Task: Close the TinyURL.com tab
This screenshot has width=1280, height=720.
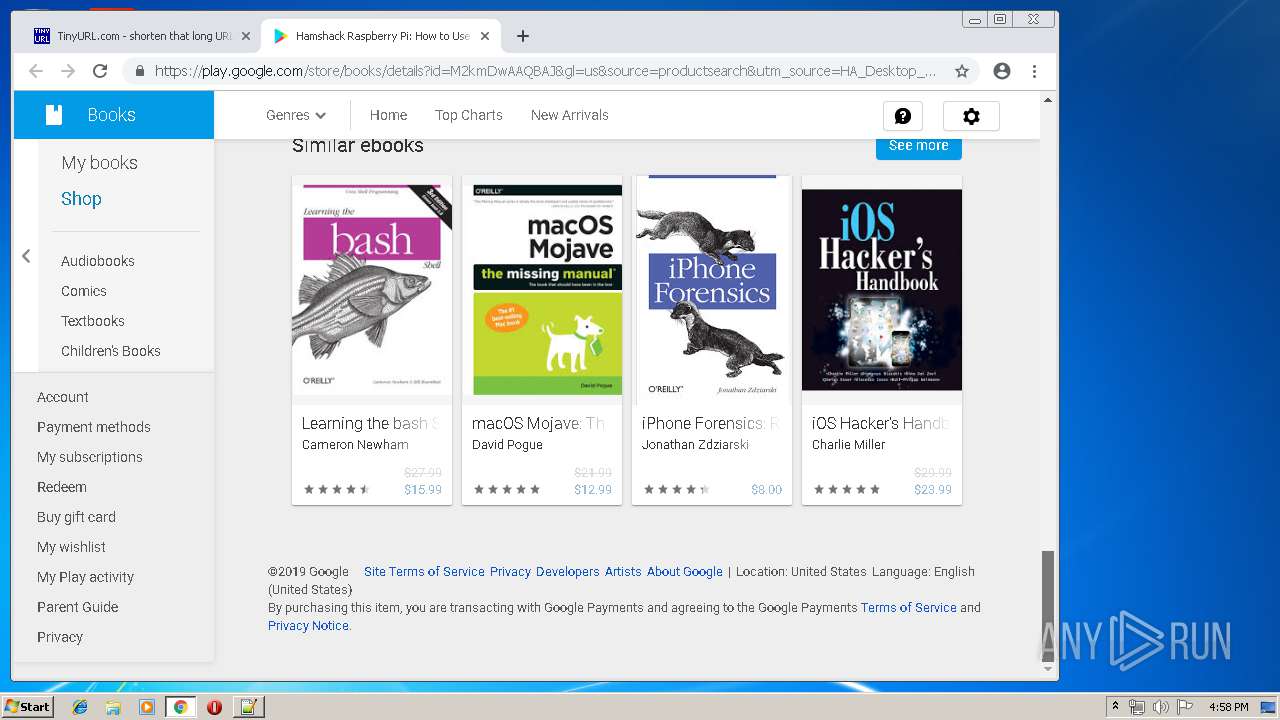Action: [246, 36]
